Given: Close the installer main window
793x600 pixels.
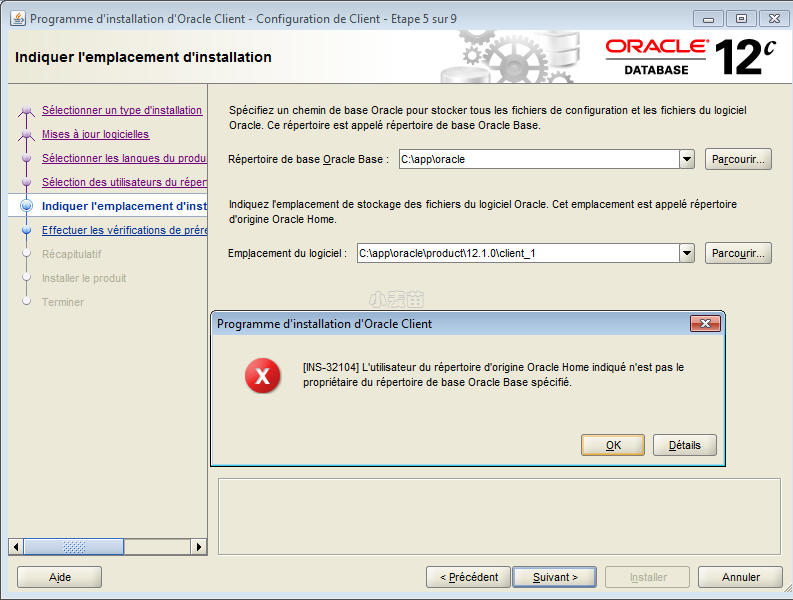Looking at the screenshot, I should click(774, 19).
